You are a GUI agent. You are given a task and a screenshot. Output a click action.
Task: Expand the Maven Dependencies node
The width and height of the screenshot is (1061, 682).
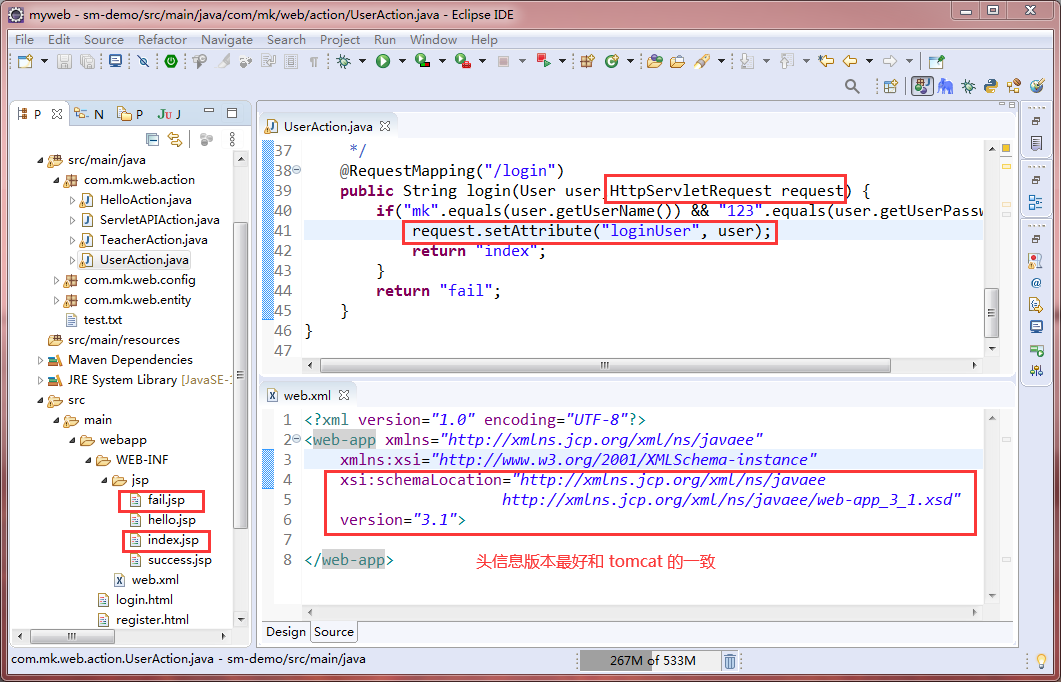(41, 360)
